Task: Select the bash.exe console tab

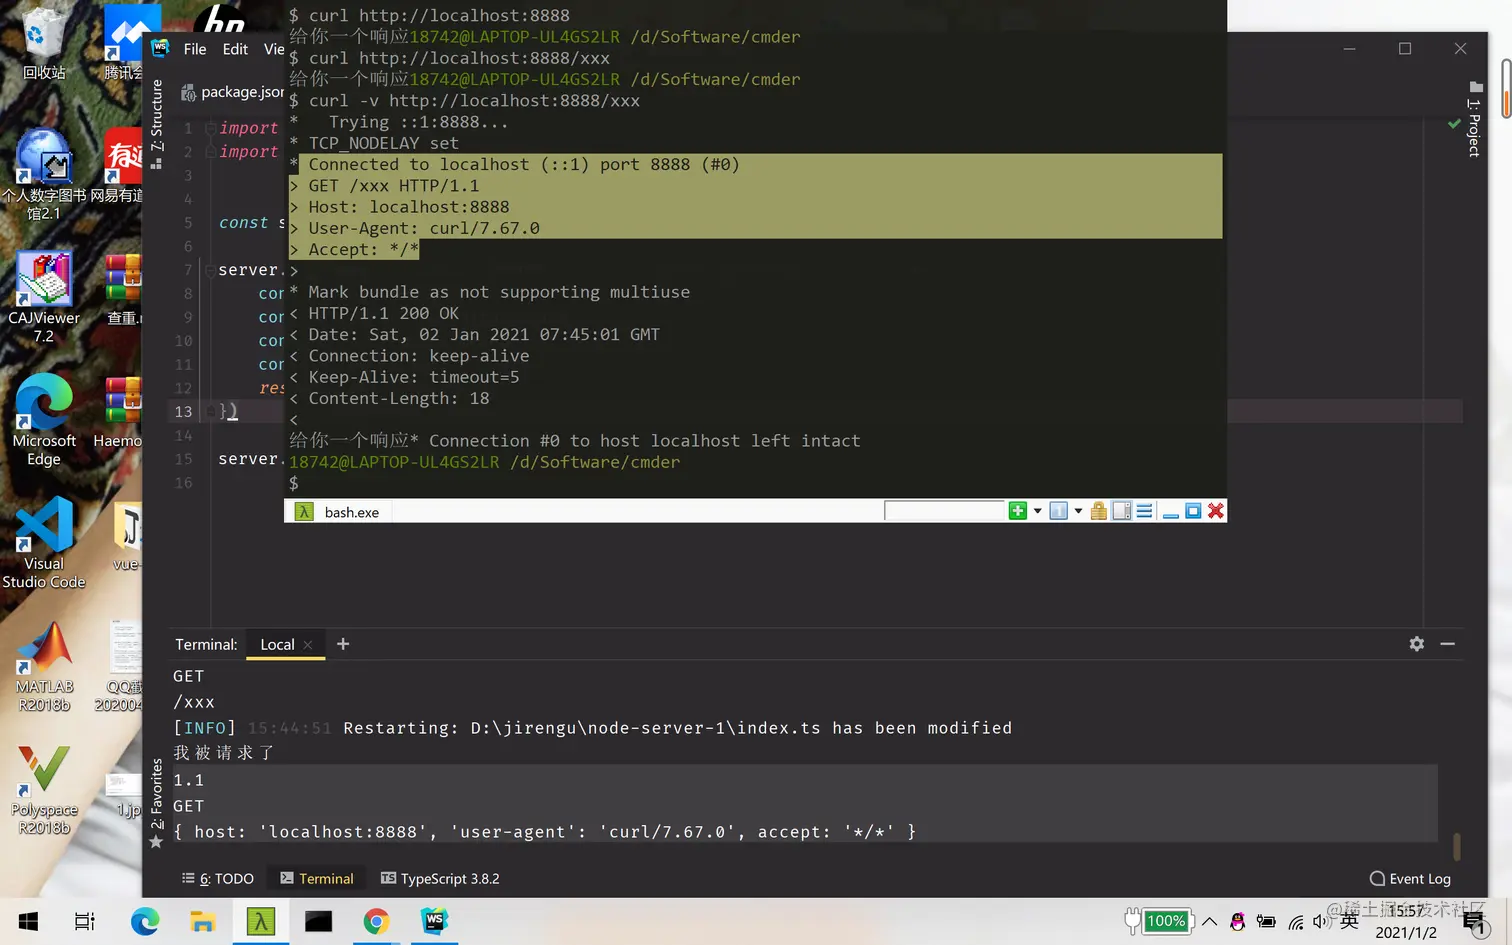Action: point(339,512)
